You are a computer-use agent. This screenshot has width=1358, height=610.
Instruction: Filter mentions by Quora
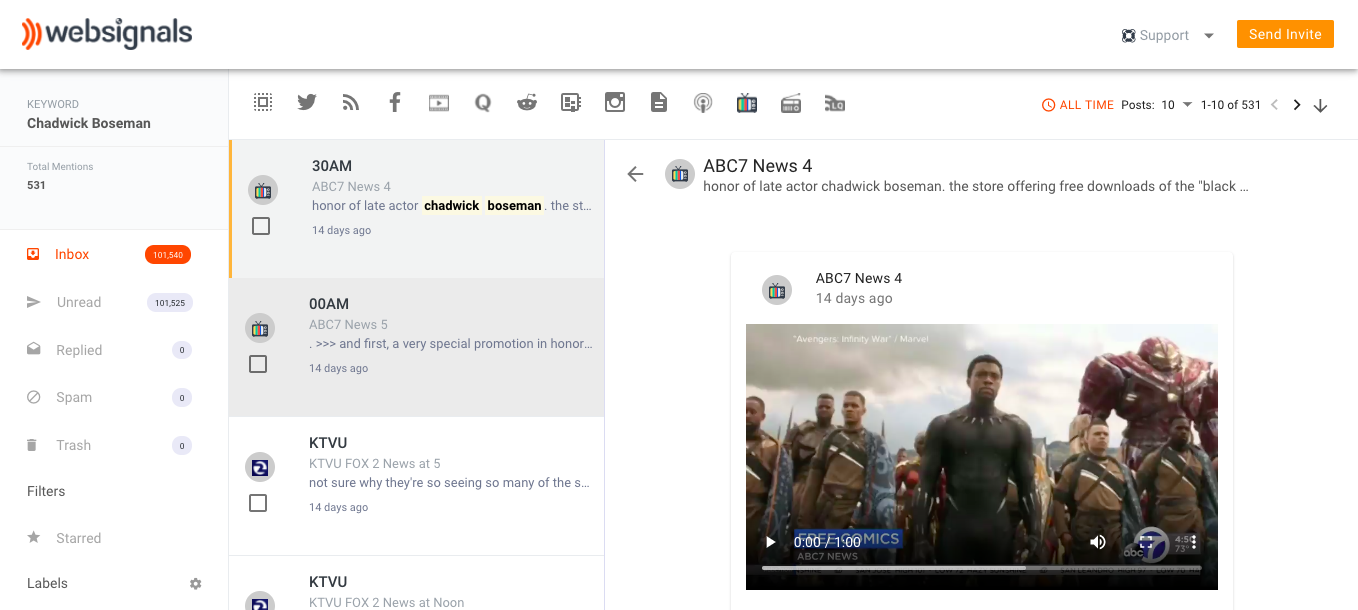483,102
